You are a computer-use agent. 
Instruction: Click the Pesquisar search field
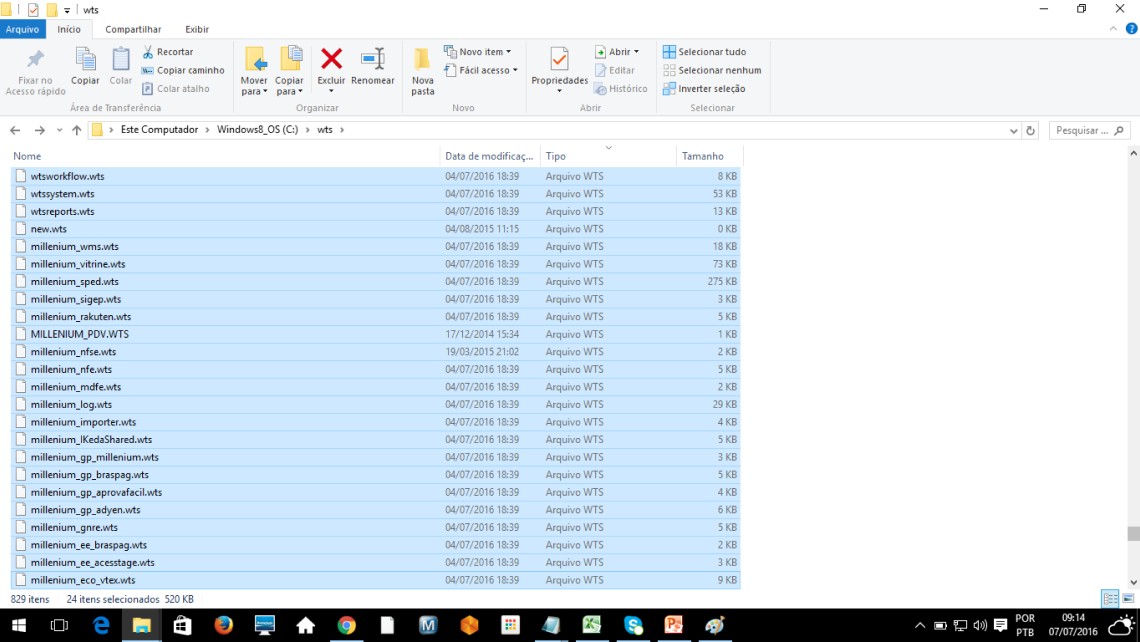coord(1084,130)
